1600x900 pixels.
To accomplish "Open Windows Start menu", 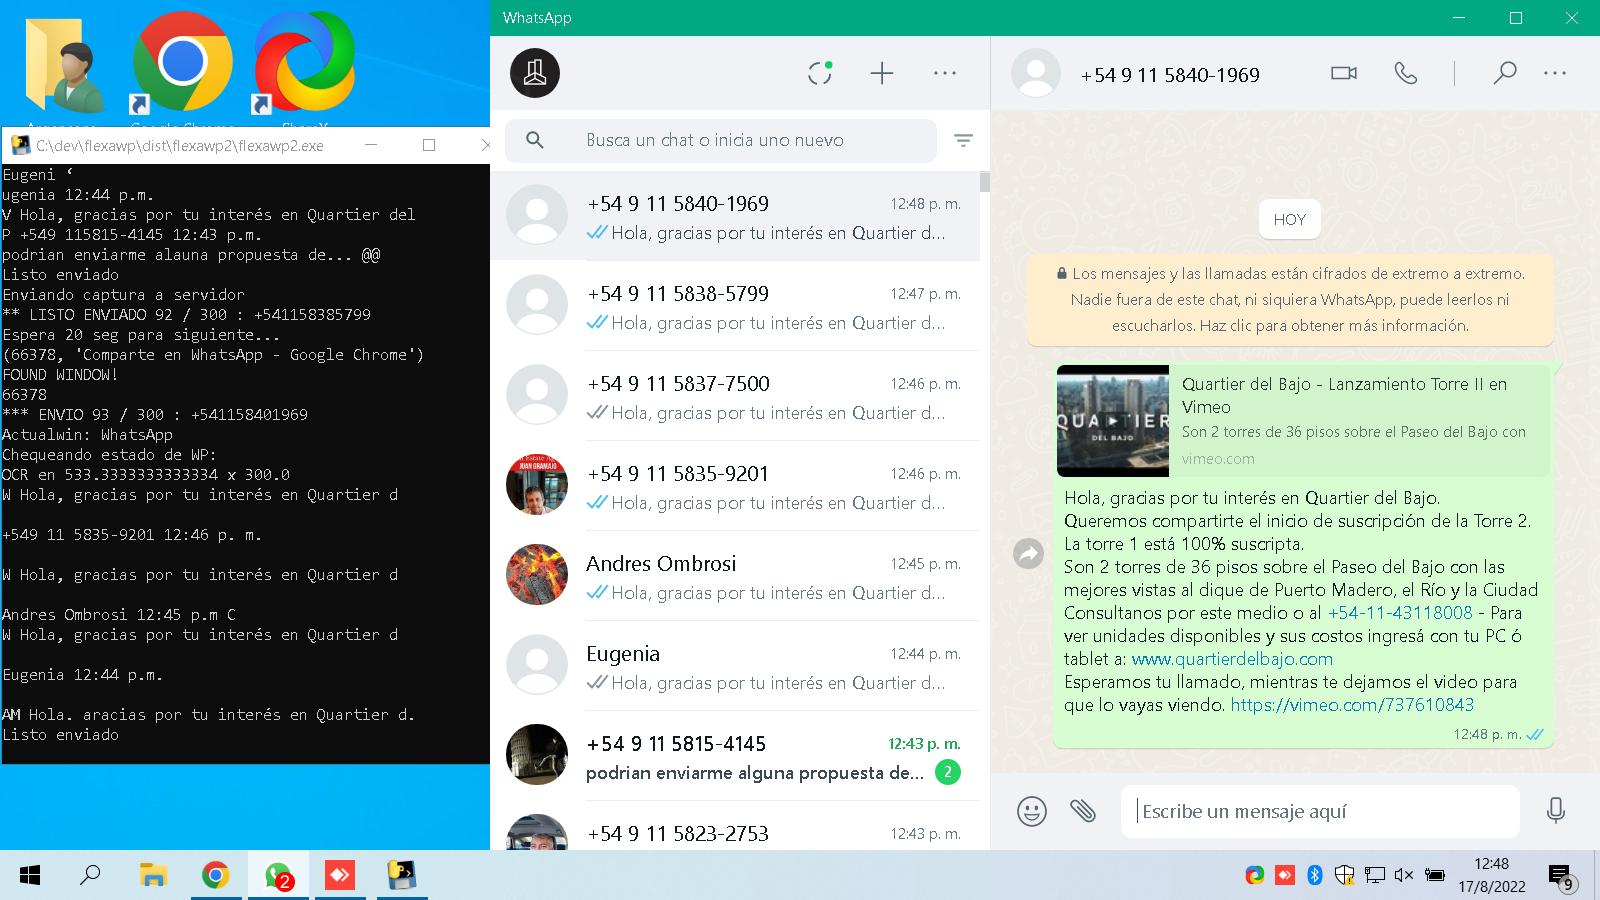I will [x=30, y=876].
